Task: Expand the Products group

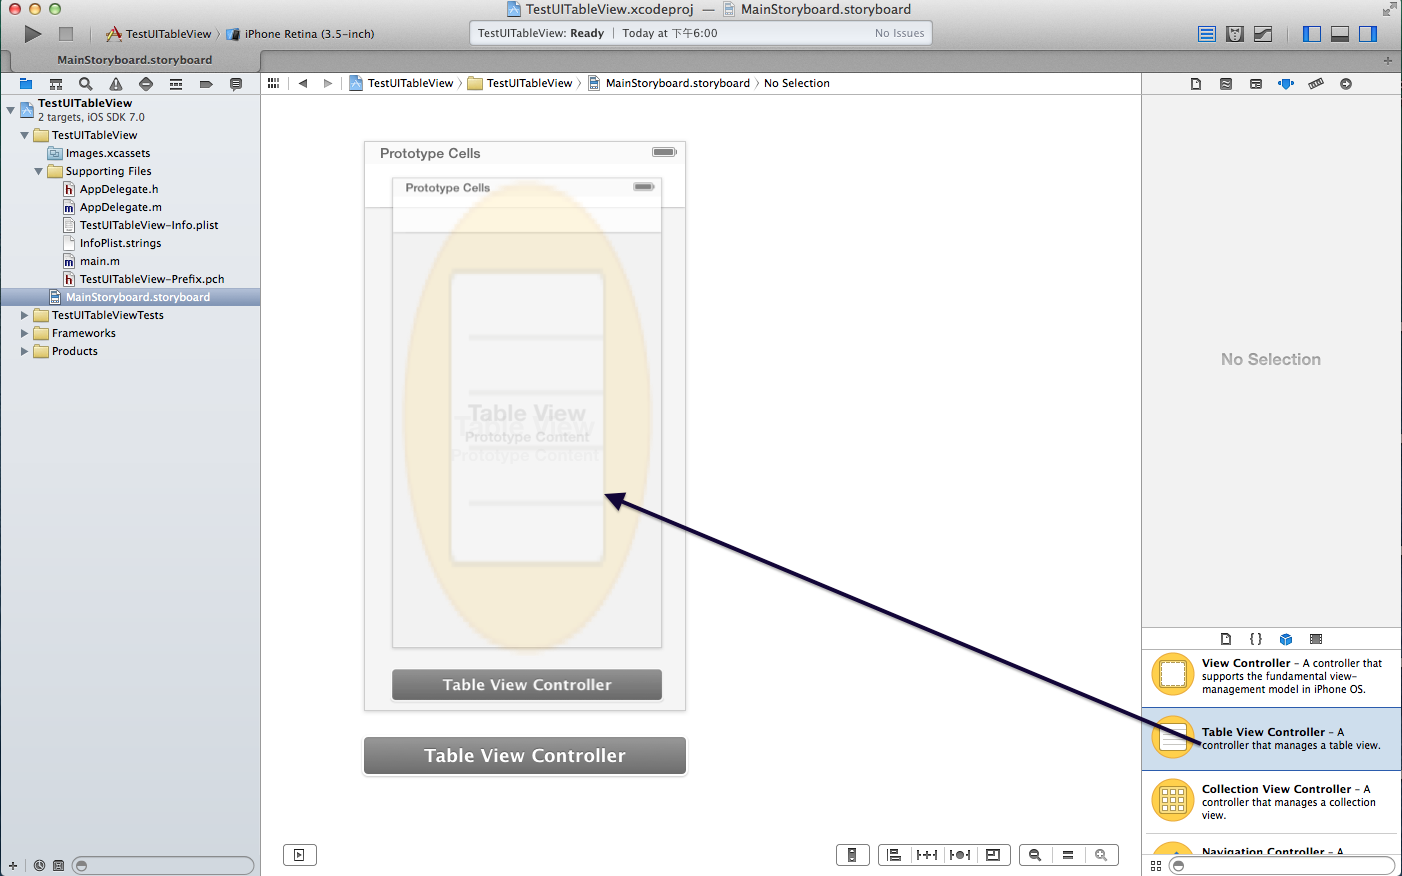Action: 25,351
